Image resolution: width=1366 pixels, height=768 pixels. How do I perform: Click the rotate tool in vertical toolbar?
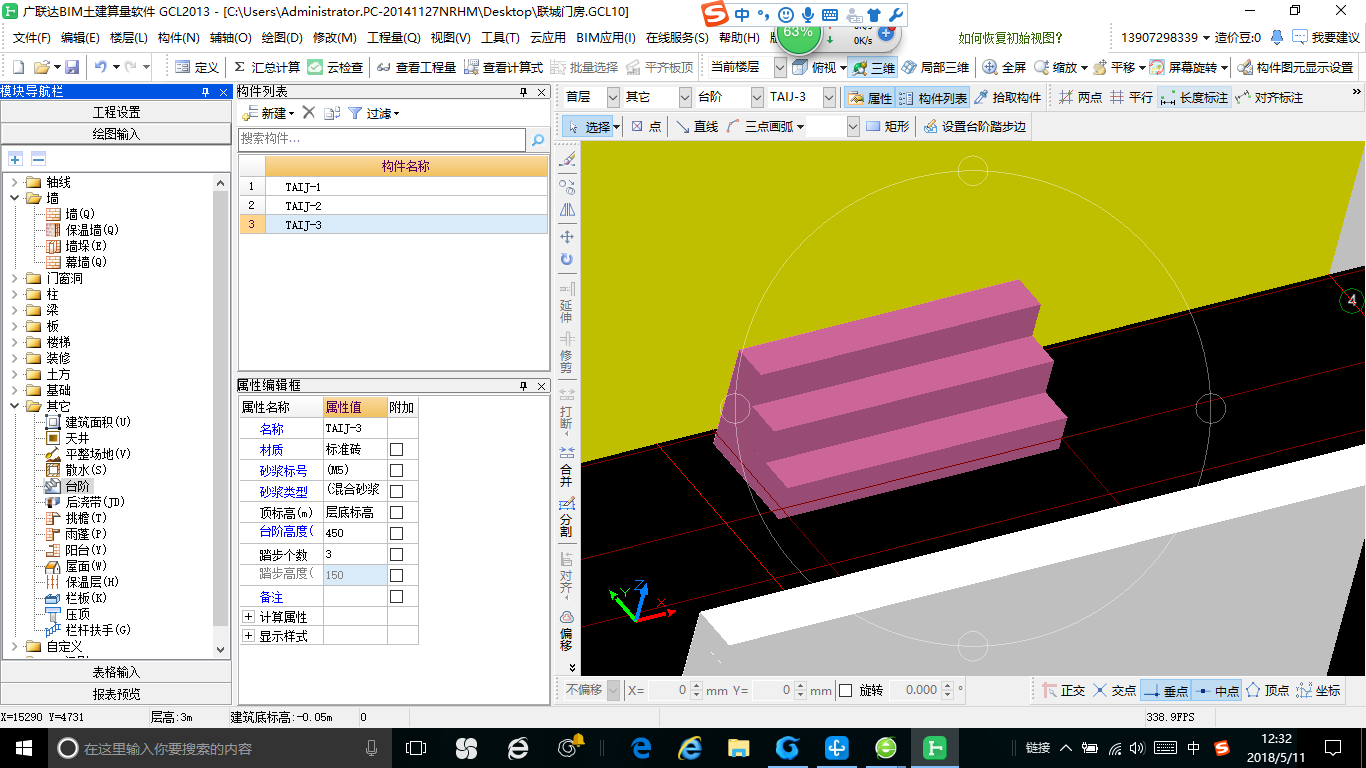567,260
